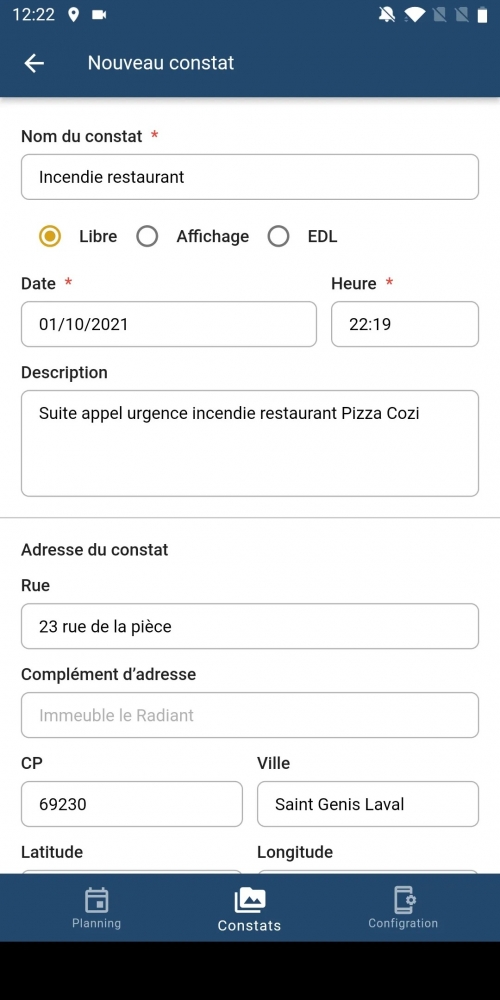Switch to the Constats tab label
This screenshot has height=1000, width=500.
[249, 925]
